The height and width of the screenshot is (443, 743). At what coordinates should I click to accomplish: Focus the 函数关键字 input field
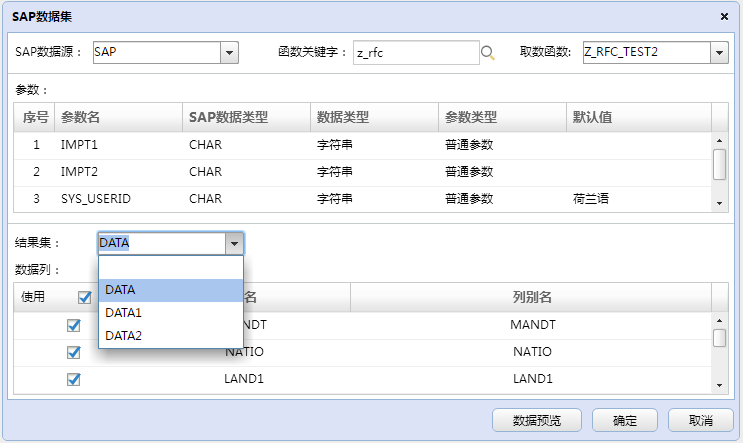[416, 53]
